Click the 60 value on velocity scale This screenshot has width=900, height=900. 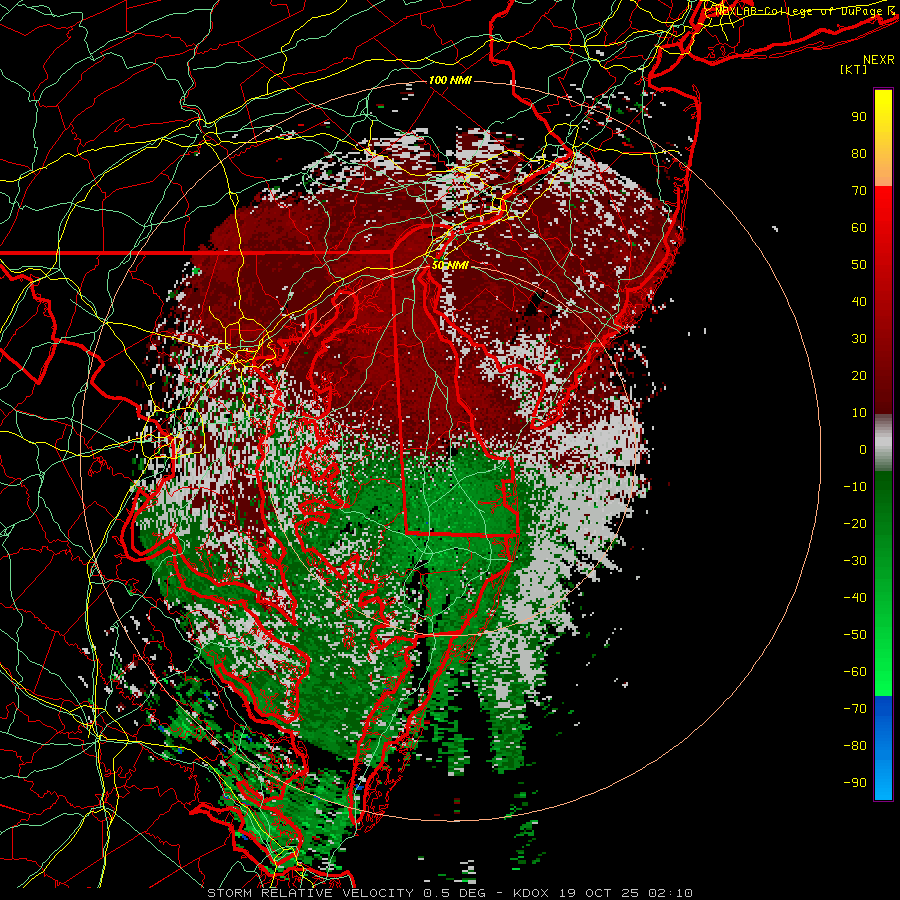point(859,227)
